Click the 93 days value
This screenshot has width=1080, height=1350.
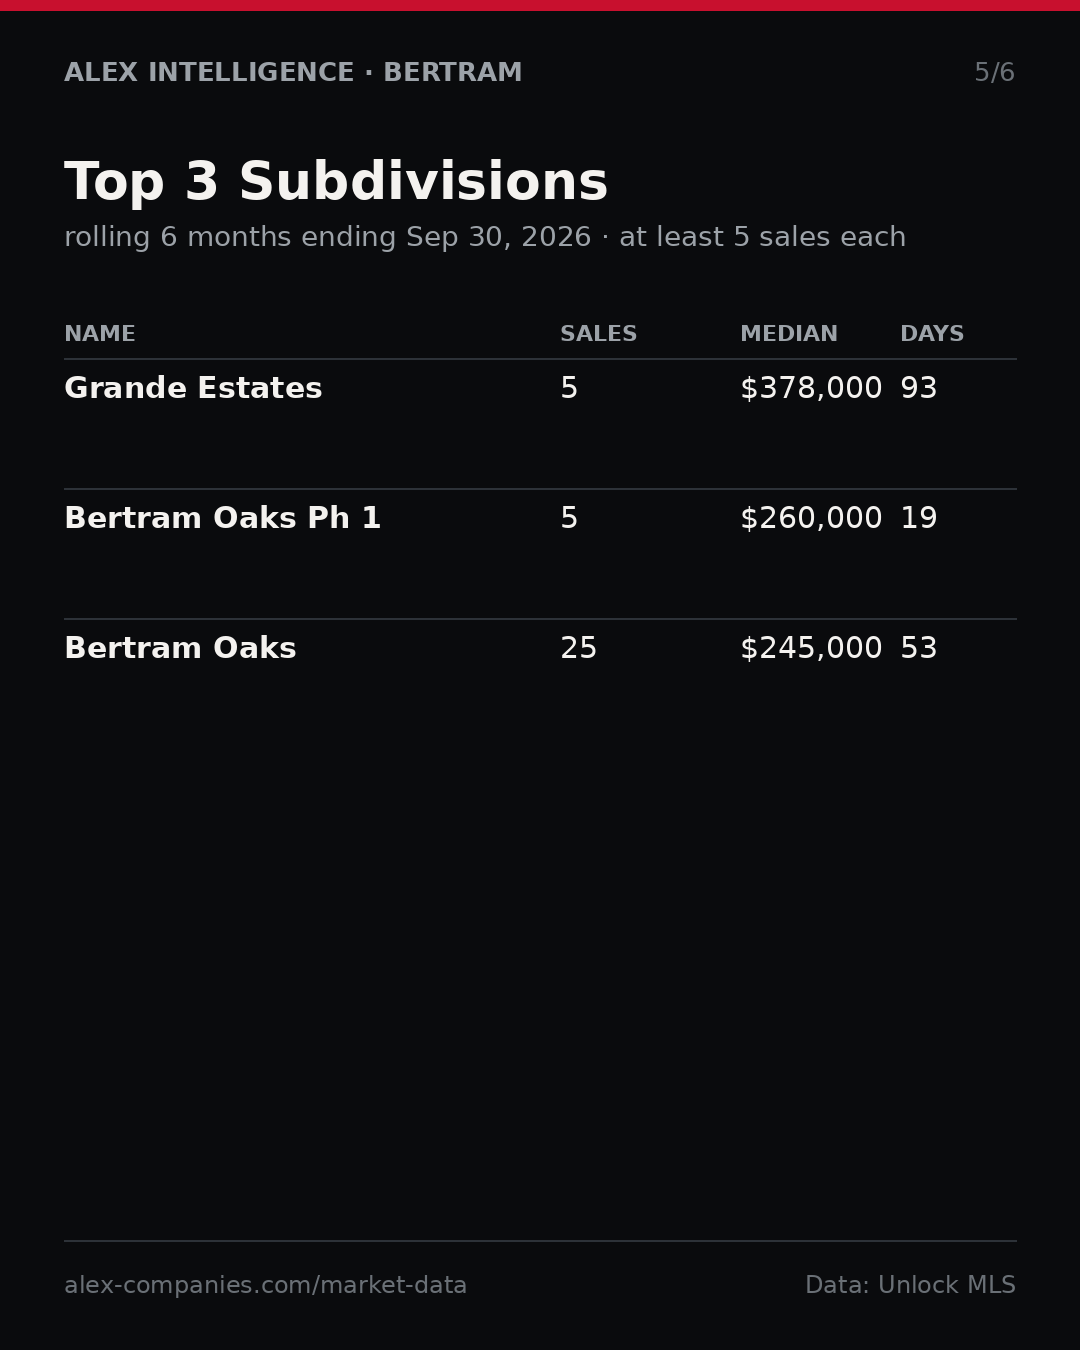click(x=919, y=389)
